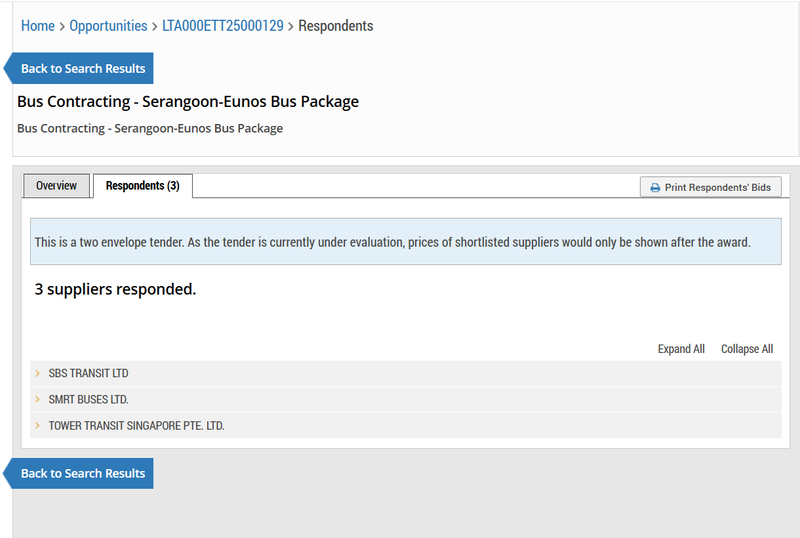Image resolution: width=800 pixels, height=538 pixels.
Task: Go to the Home breadcrumb link
Action: [x=38, y=26]
